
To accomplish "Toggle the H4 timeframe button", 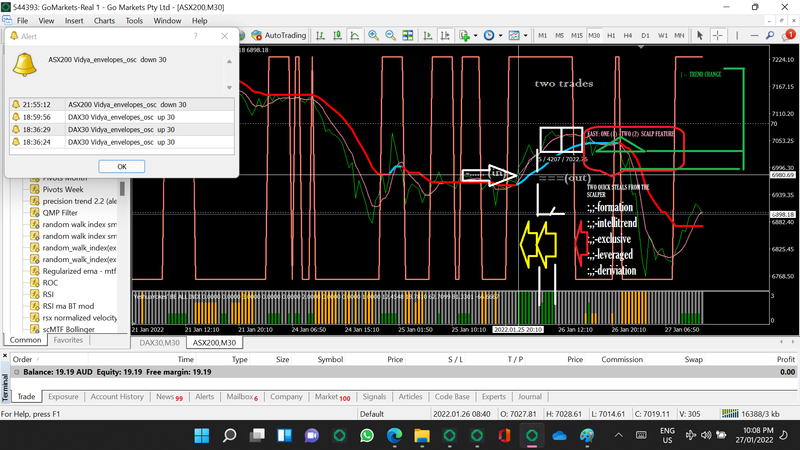I will [x=629, y=35].
